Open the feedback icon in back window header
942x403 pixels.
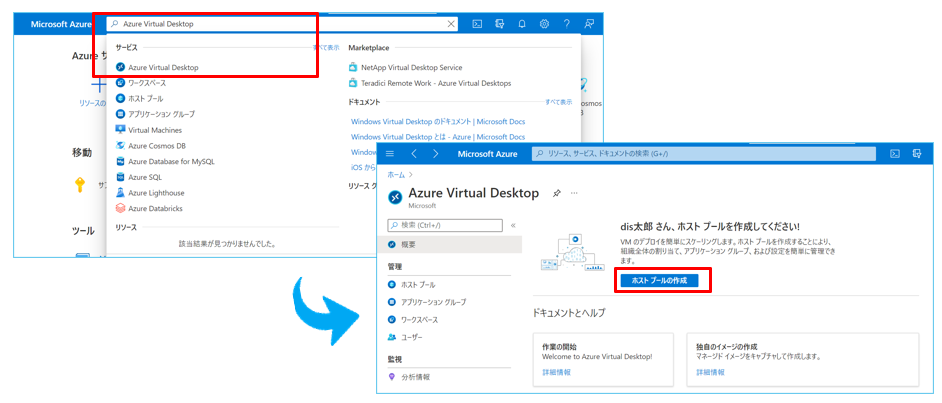[x=589, y=24]
